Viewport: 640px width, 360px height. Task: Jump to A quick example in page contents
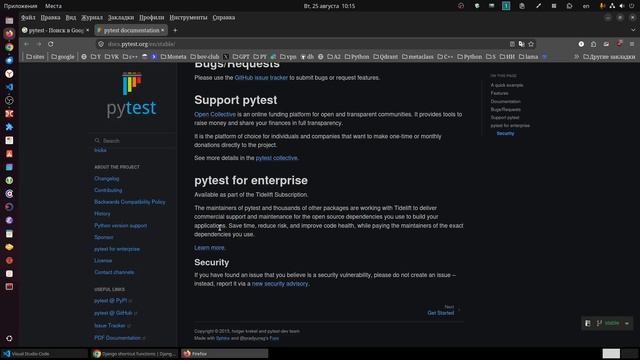tap(507, 85)
